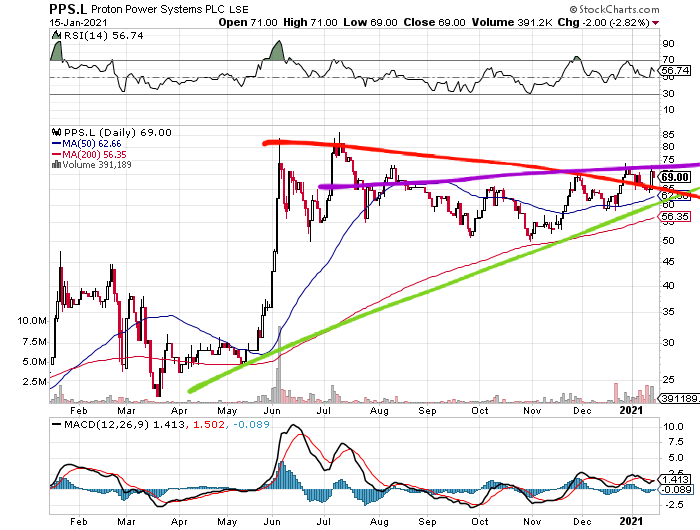Click Aug under the MACD panel
Screen dimensions: 700x530
click(379, 521)
